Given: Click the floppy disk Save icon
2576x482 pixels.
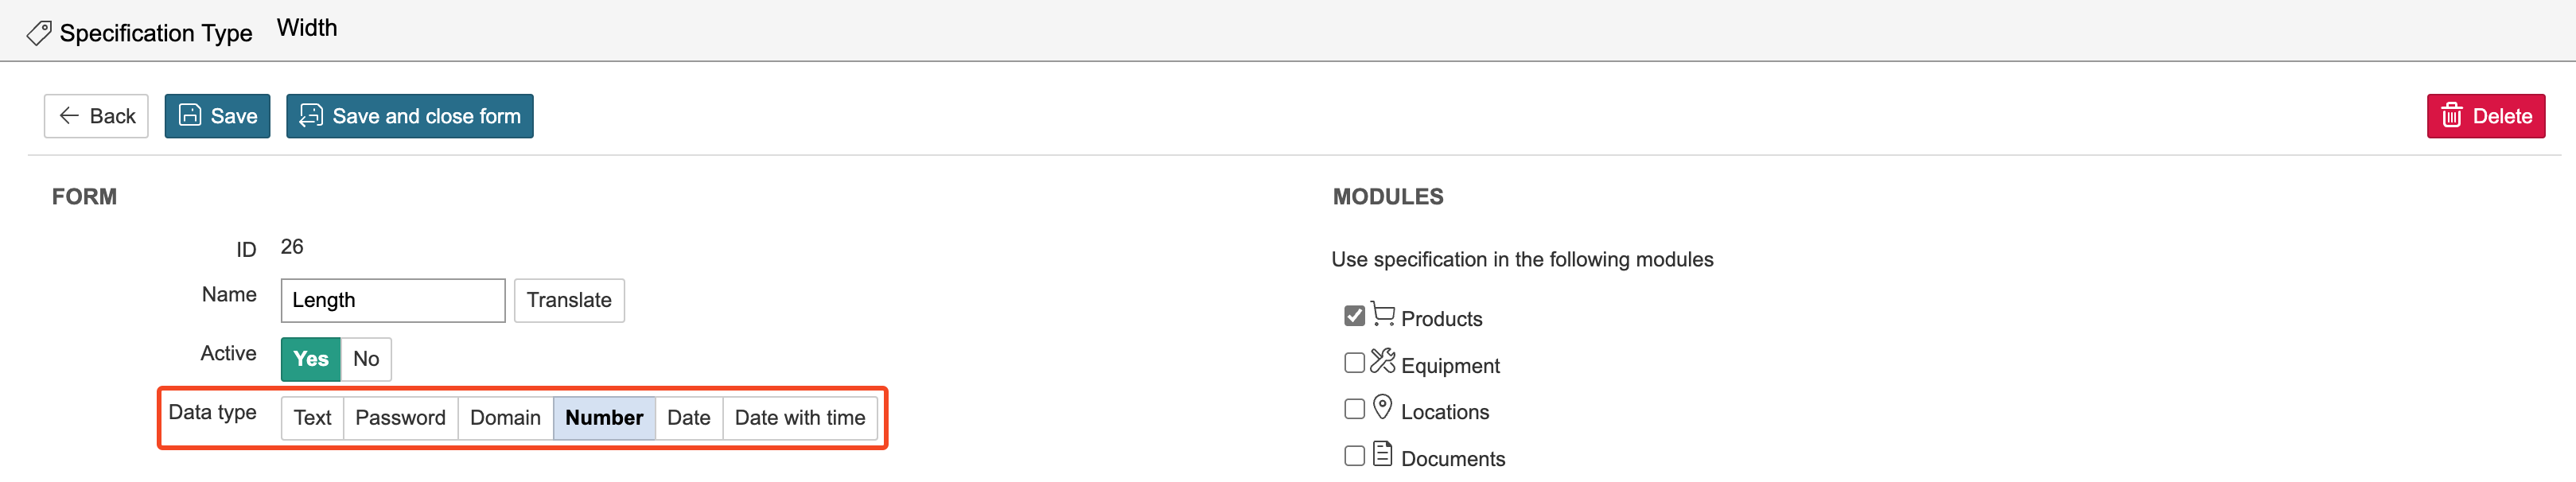Looking at the screenshot, I should 190,116.
